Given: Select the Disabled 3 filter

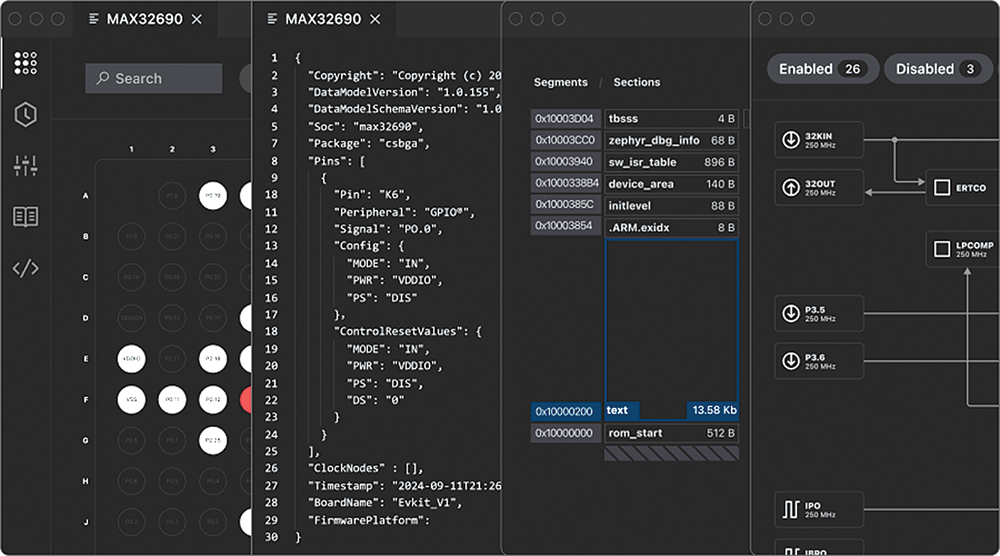Looking at the screenshot, I should point(938,69).
